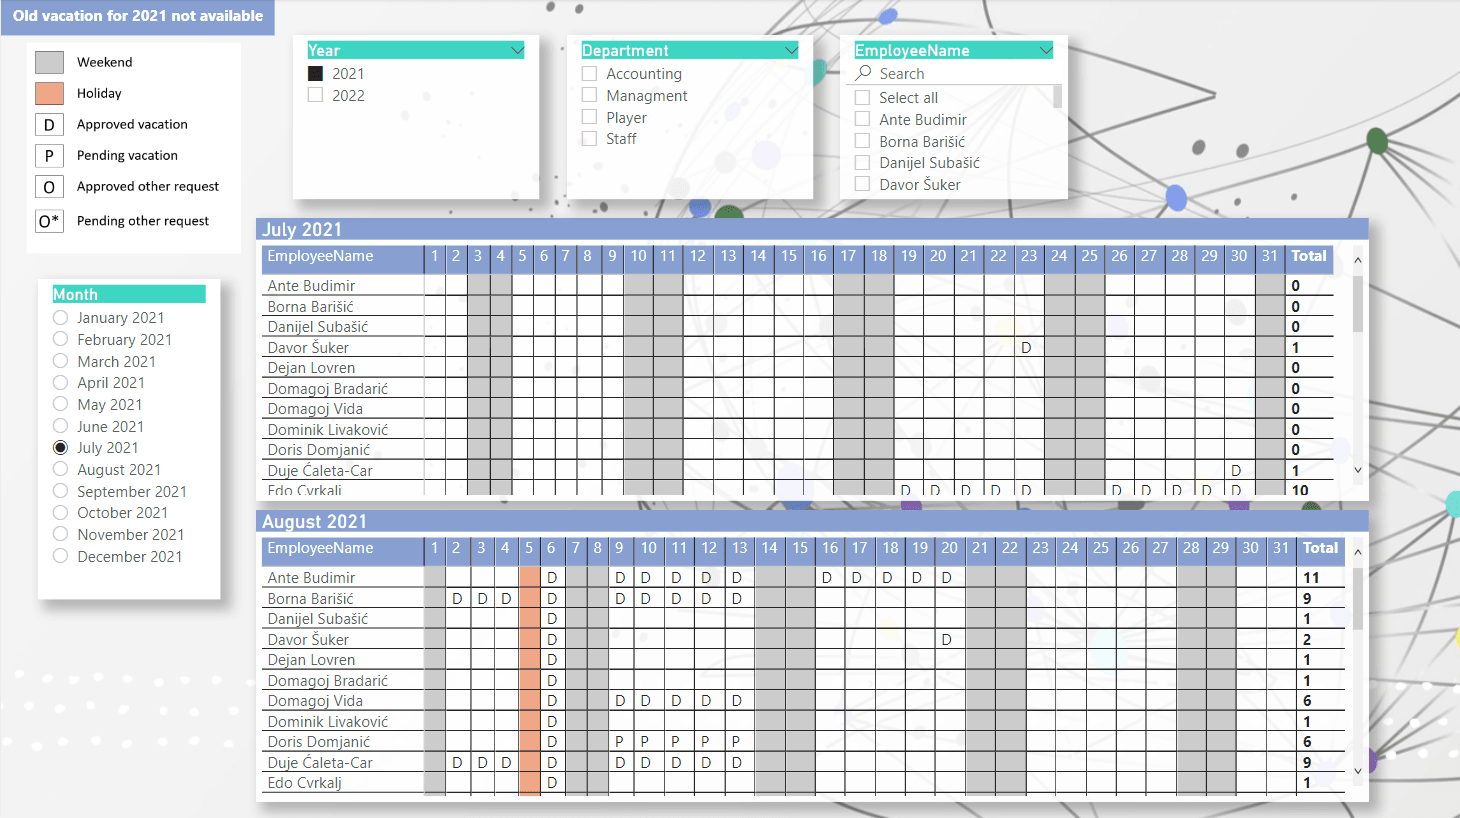Tick the Accounting department checkbox
Viewport: 1460px width, 818px height.
pos(589,74)
